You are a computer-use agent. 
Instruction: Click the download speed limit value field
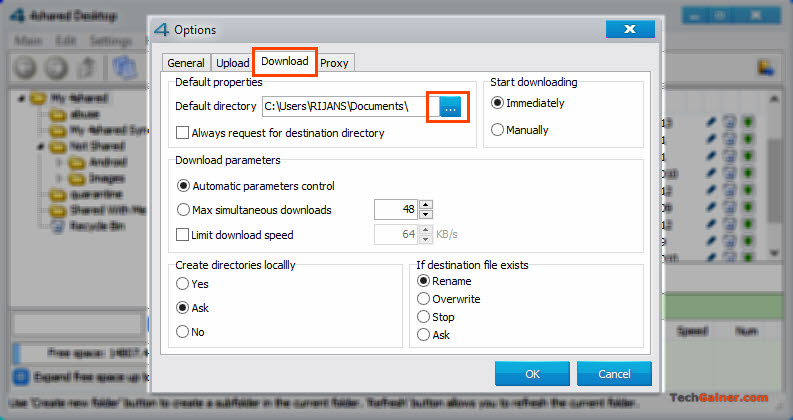396,234
